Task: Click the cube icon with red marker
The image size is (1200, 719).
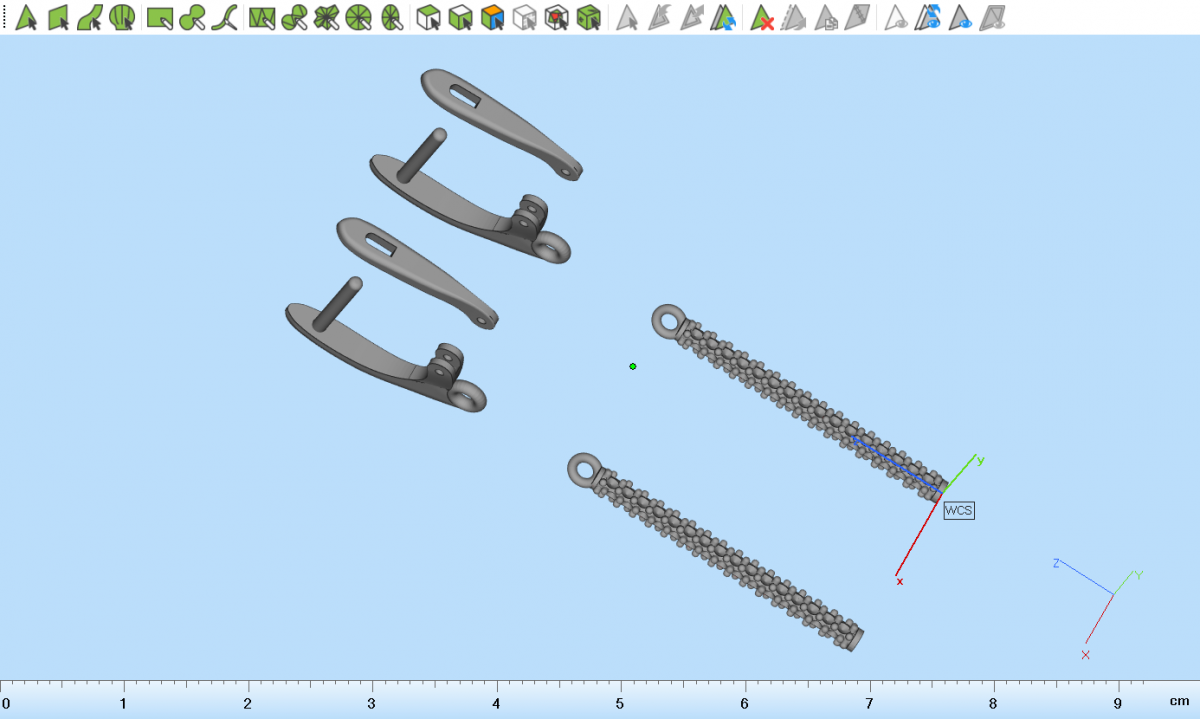Action: [557, 17]
